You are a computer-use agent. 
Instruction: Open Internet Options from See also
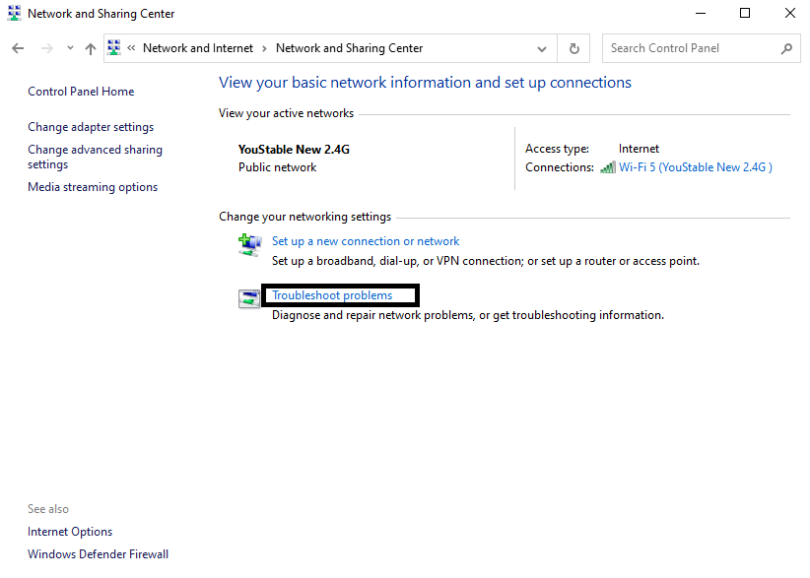pyautogui.click(x=70, y=531)
